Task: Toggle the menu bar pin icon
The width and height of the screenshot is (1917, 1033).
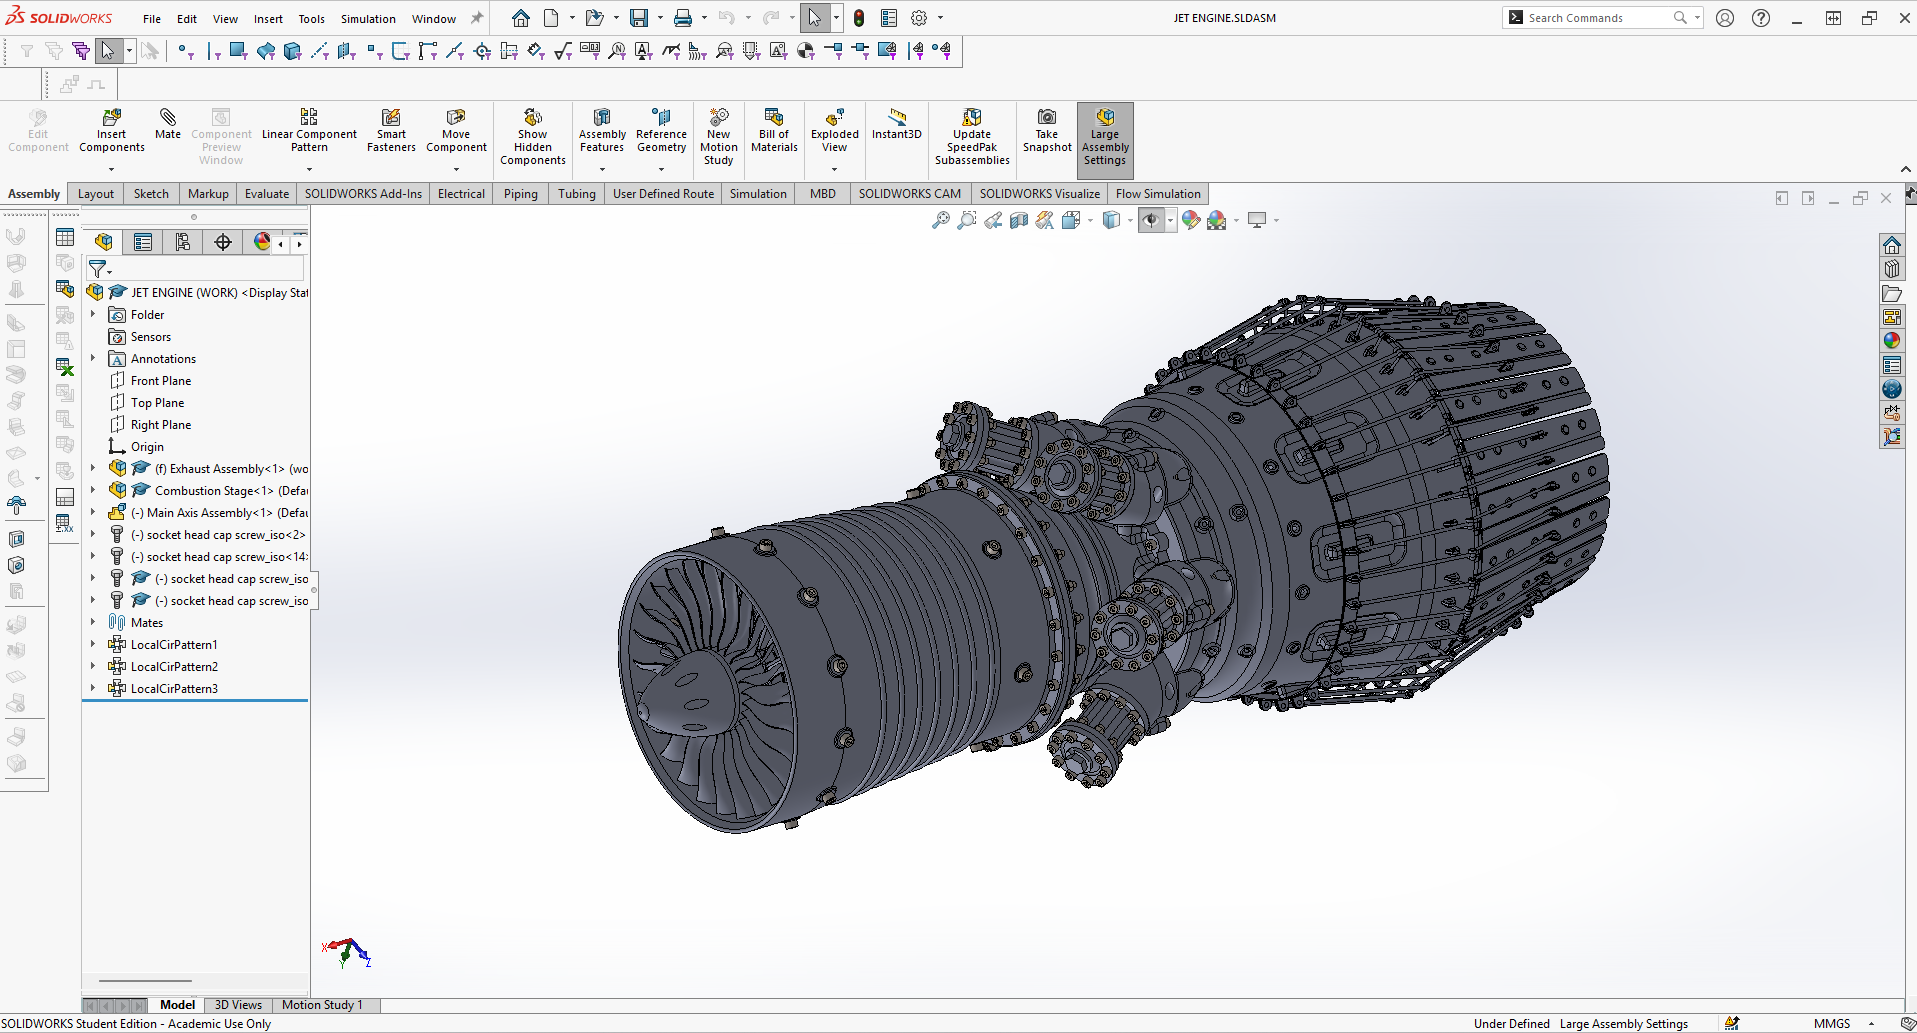Action: coord(477,18)
